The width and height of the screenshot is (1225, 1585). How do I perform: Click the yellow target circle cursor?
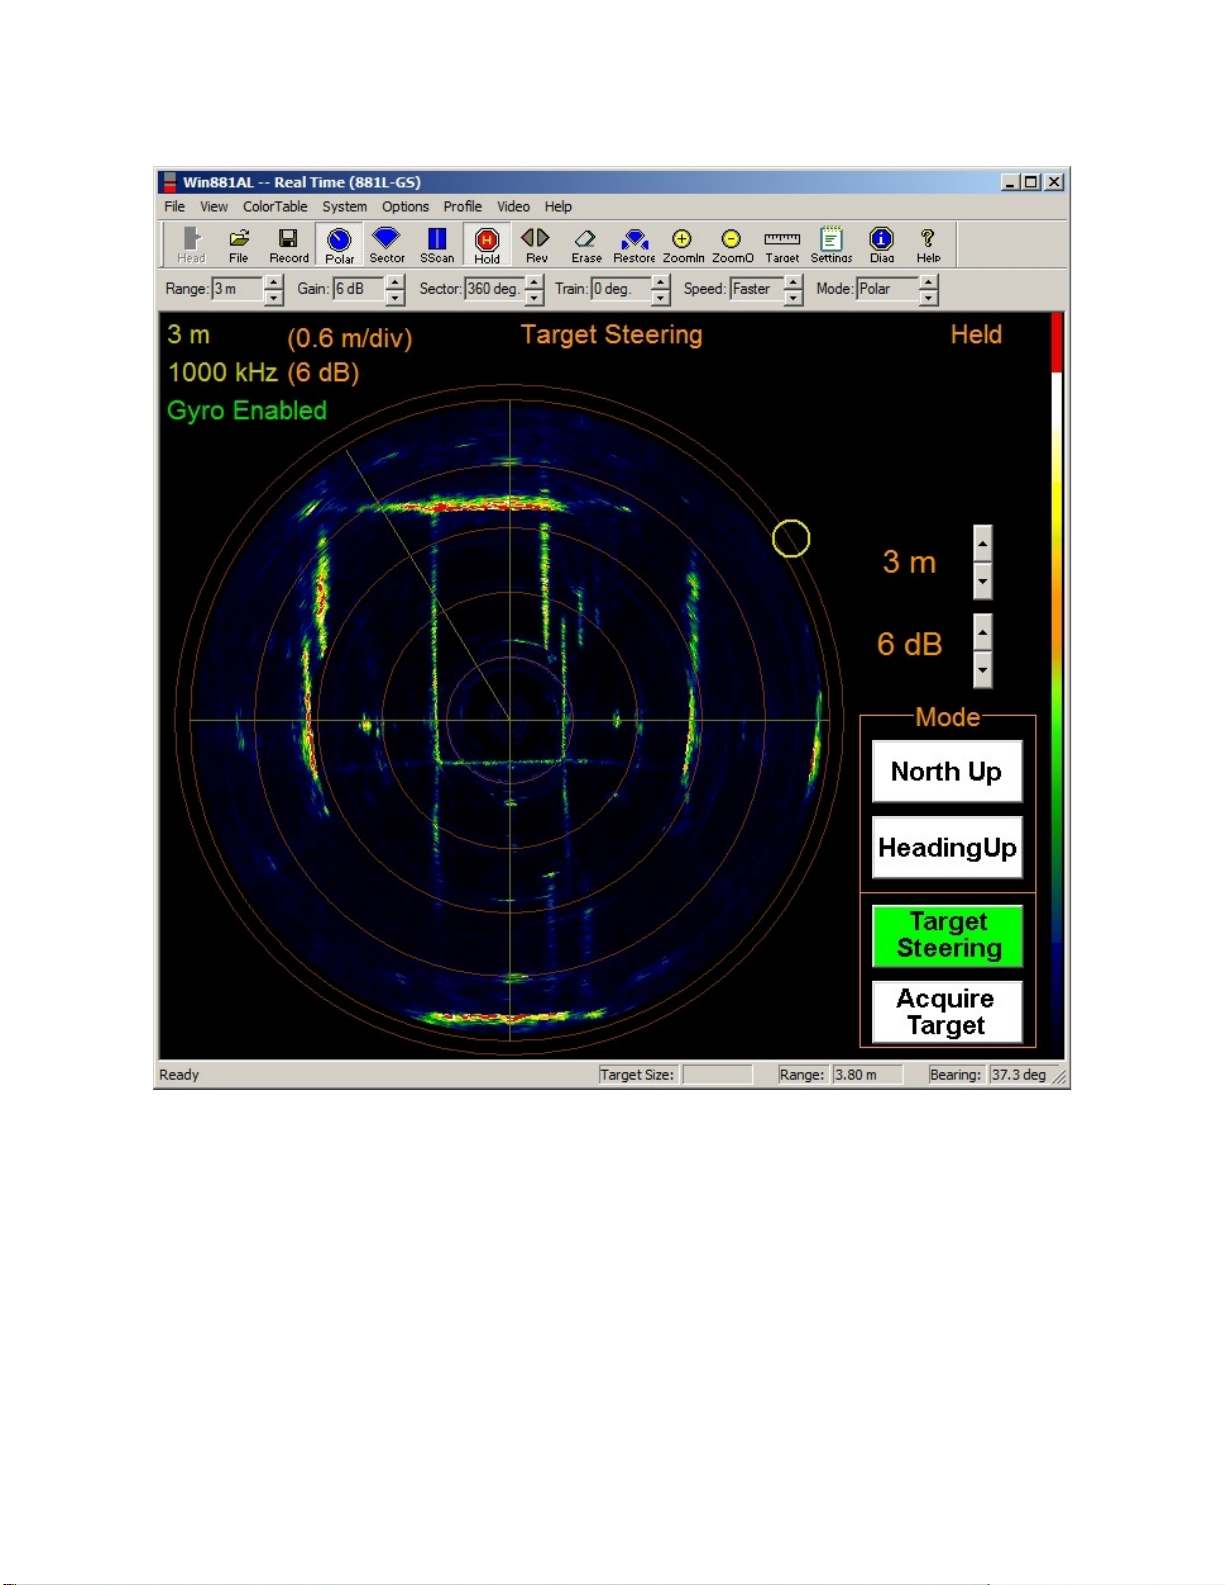[791, 539]
